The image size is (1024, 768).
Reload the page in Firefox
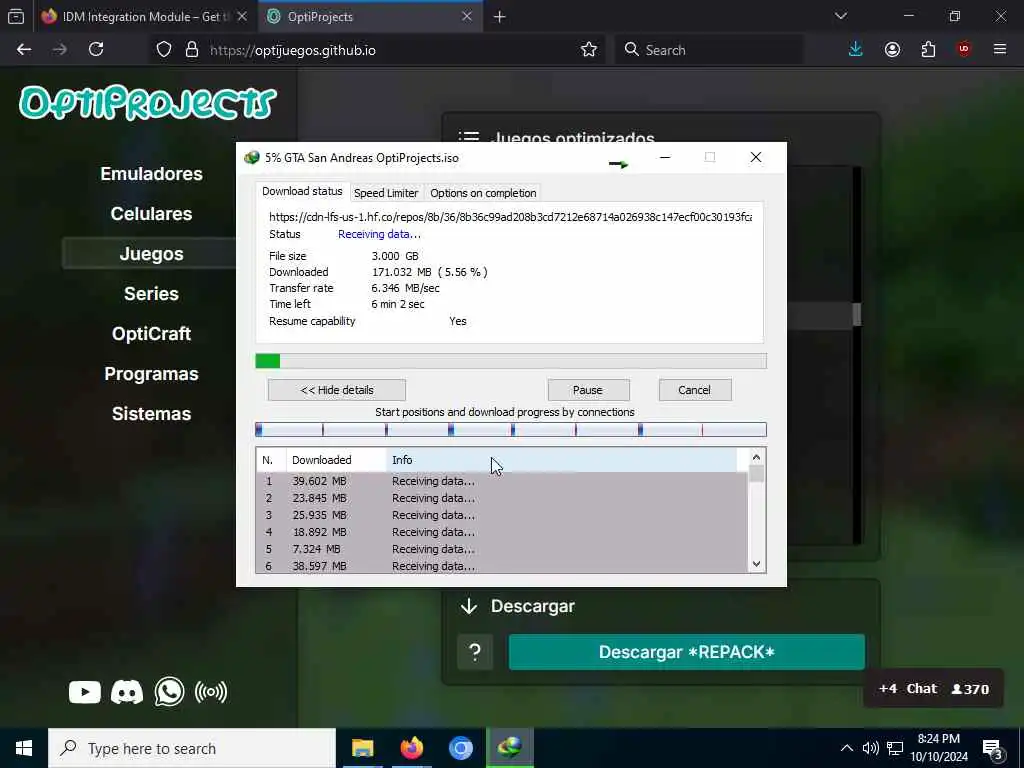[x=96, y=50]
